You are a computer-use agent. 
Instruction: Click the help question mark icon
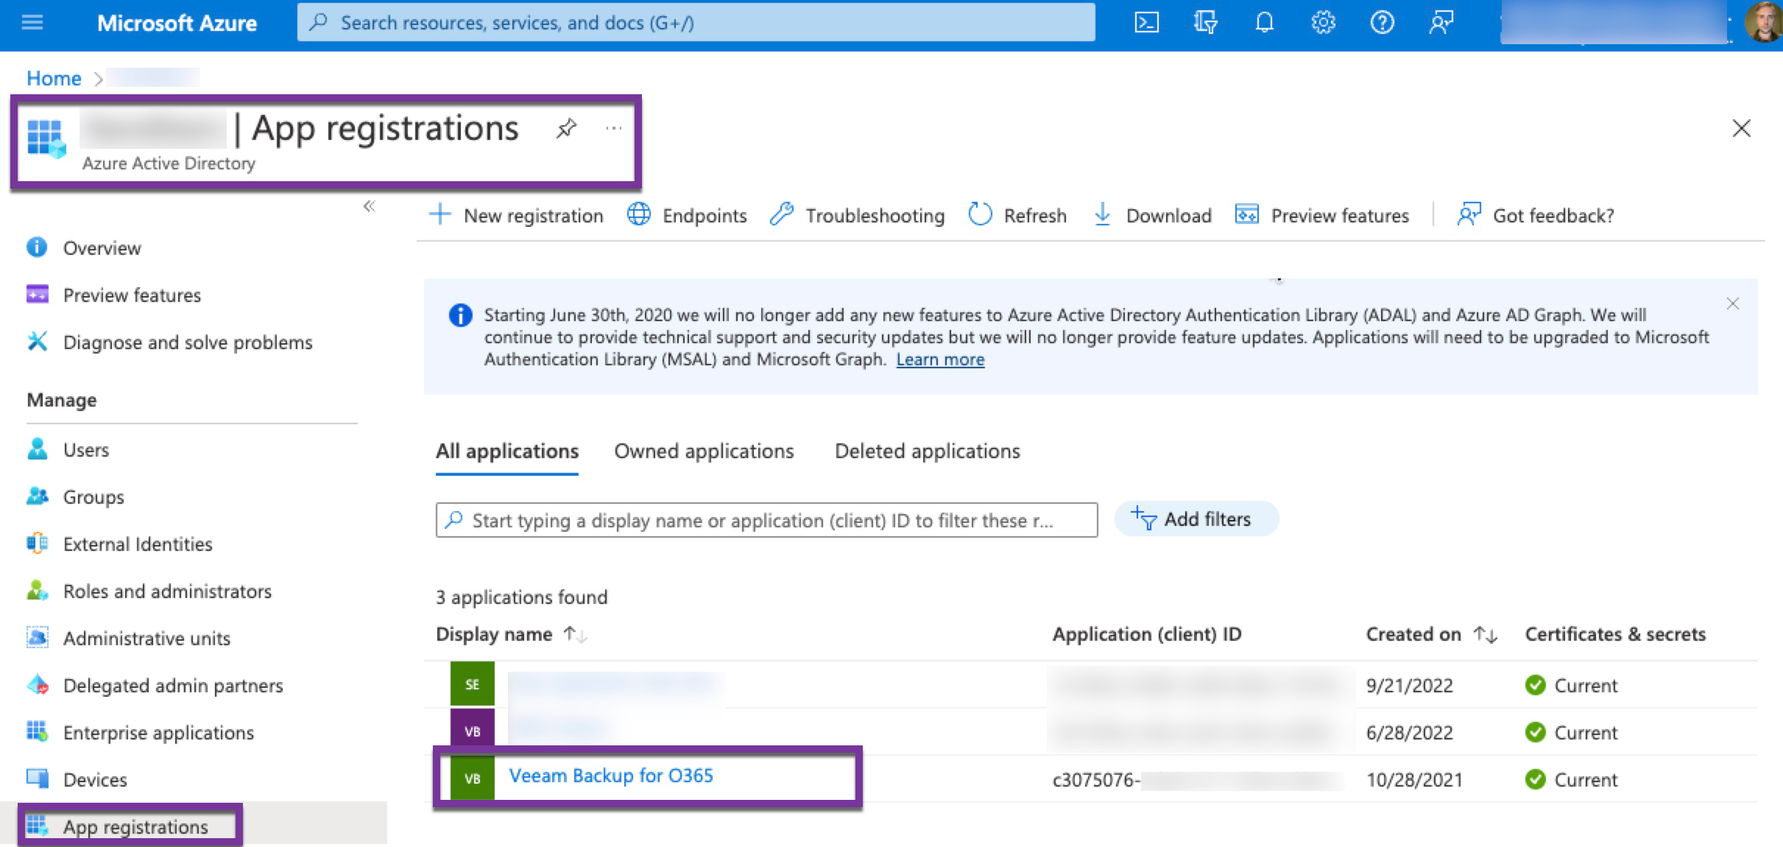pyautogui.click(x=1382, y=22)
